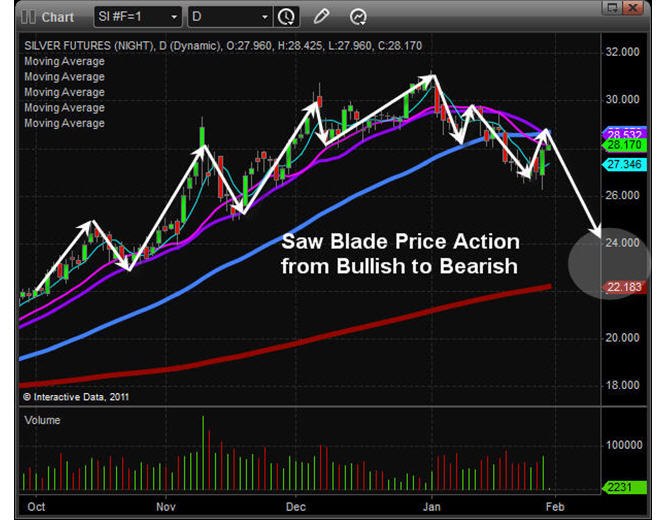Open the SI #F=1 symbol dropdown

[x=138, y=17]
